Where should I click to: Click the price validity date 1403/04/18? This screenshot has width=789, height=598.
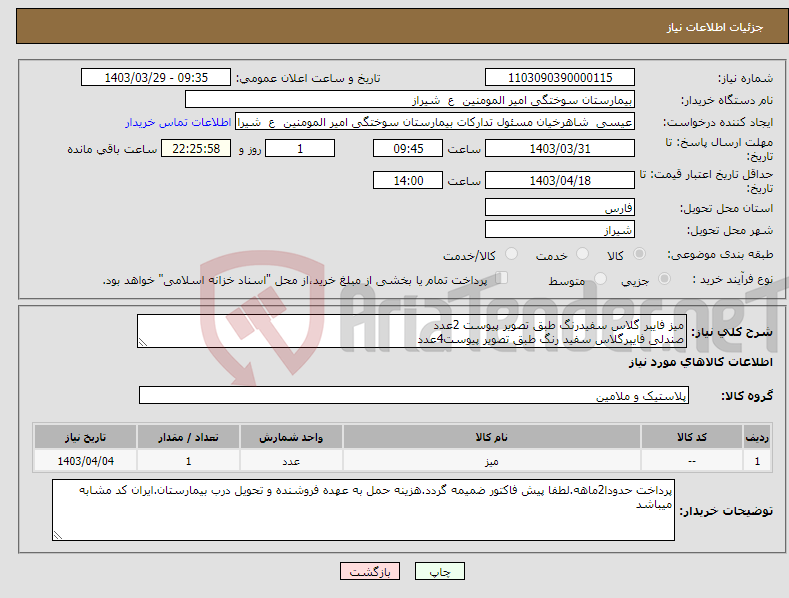[560, 180]
